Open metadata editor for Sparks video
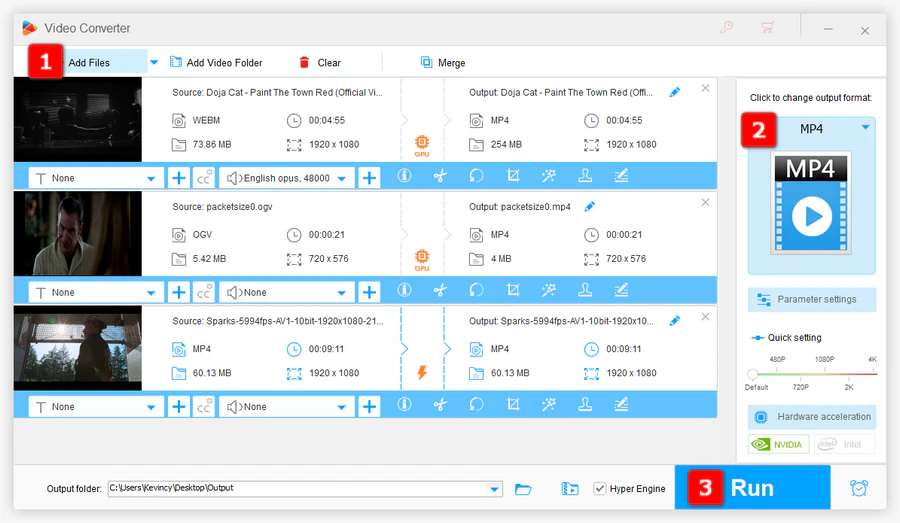Screen dimensions: 900x523 click(621, 404)
